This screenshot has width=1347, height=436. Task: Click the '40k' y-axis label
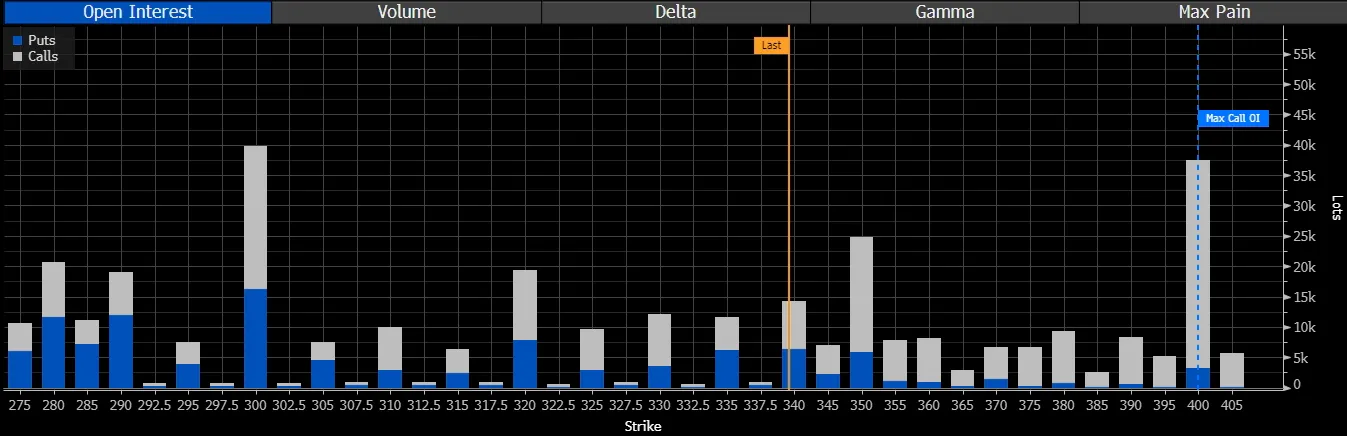pos(1303,146)
